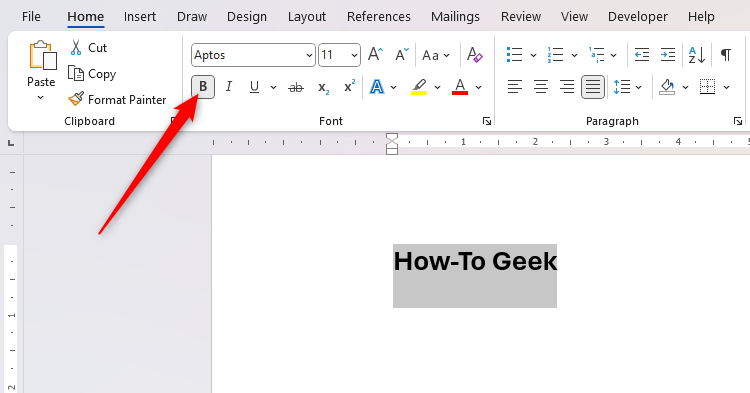Click the first line indent marker on ruler

[392, 138]
